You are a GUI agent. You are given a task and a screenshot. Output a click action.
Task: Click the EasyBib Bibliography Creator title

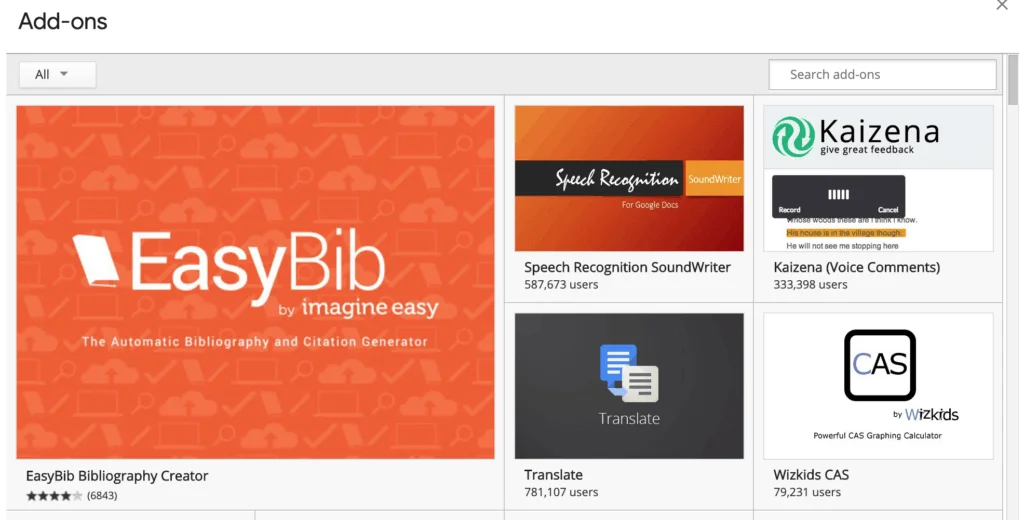tap(117, 476)
